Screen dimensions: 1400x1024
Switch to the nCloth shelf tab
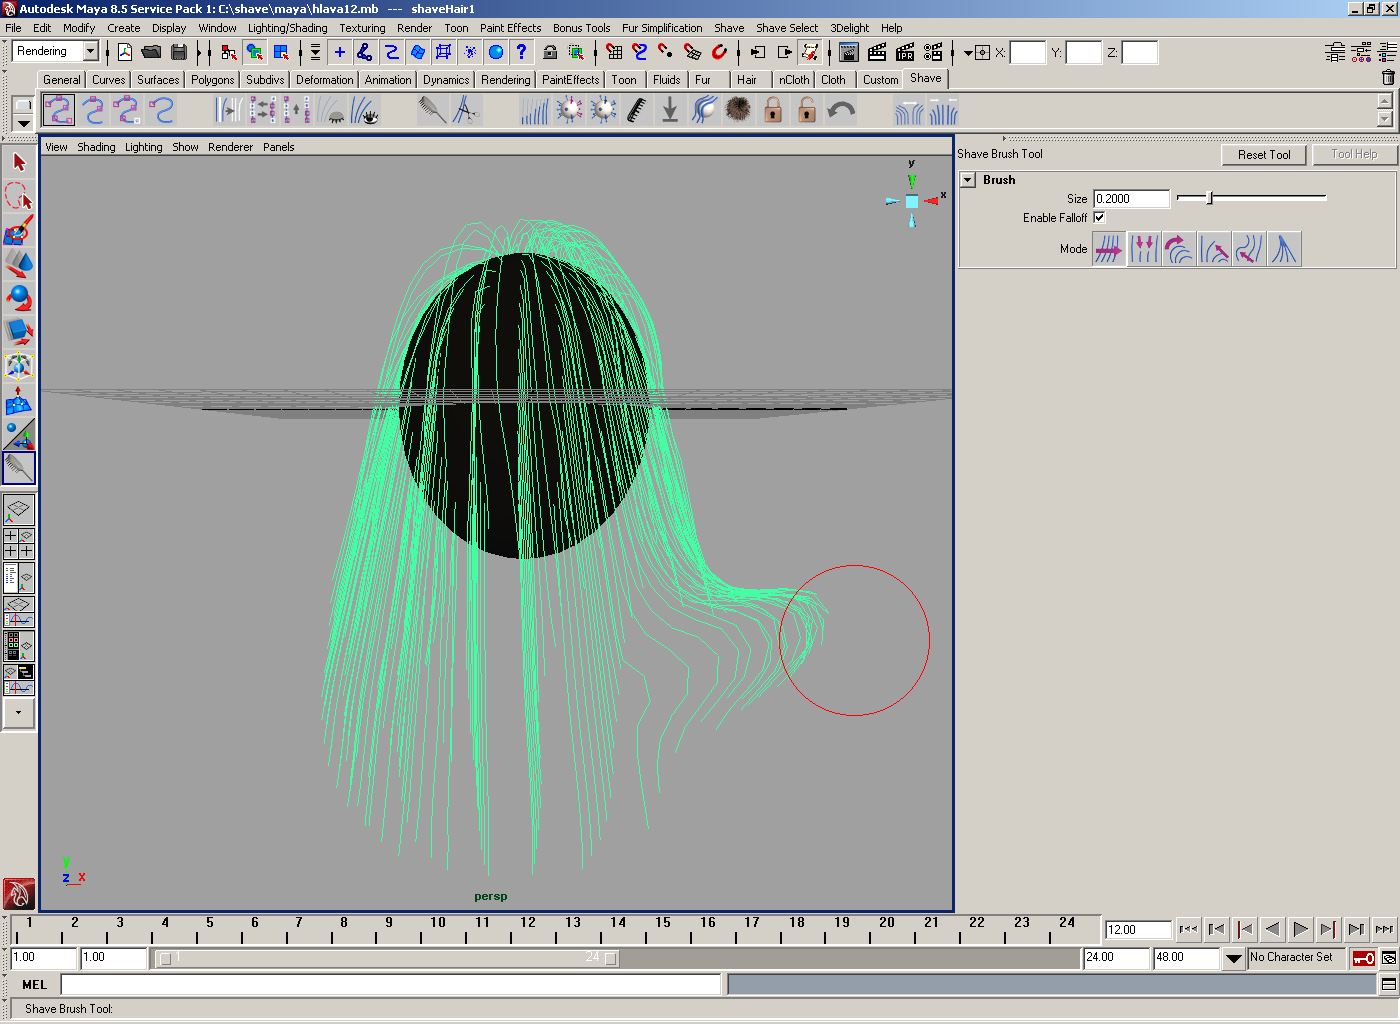(794, 80)
